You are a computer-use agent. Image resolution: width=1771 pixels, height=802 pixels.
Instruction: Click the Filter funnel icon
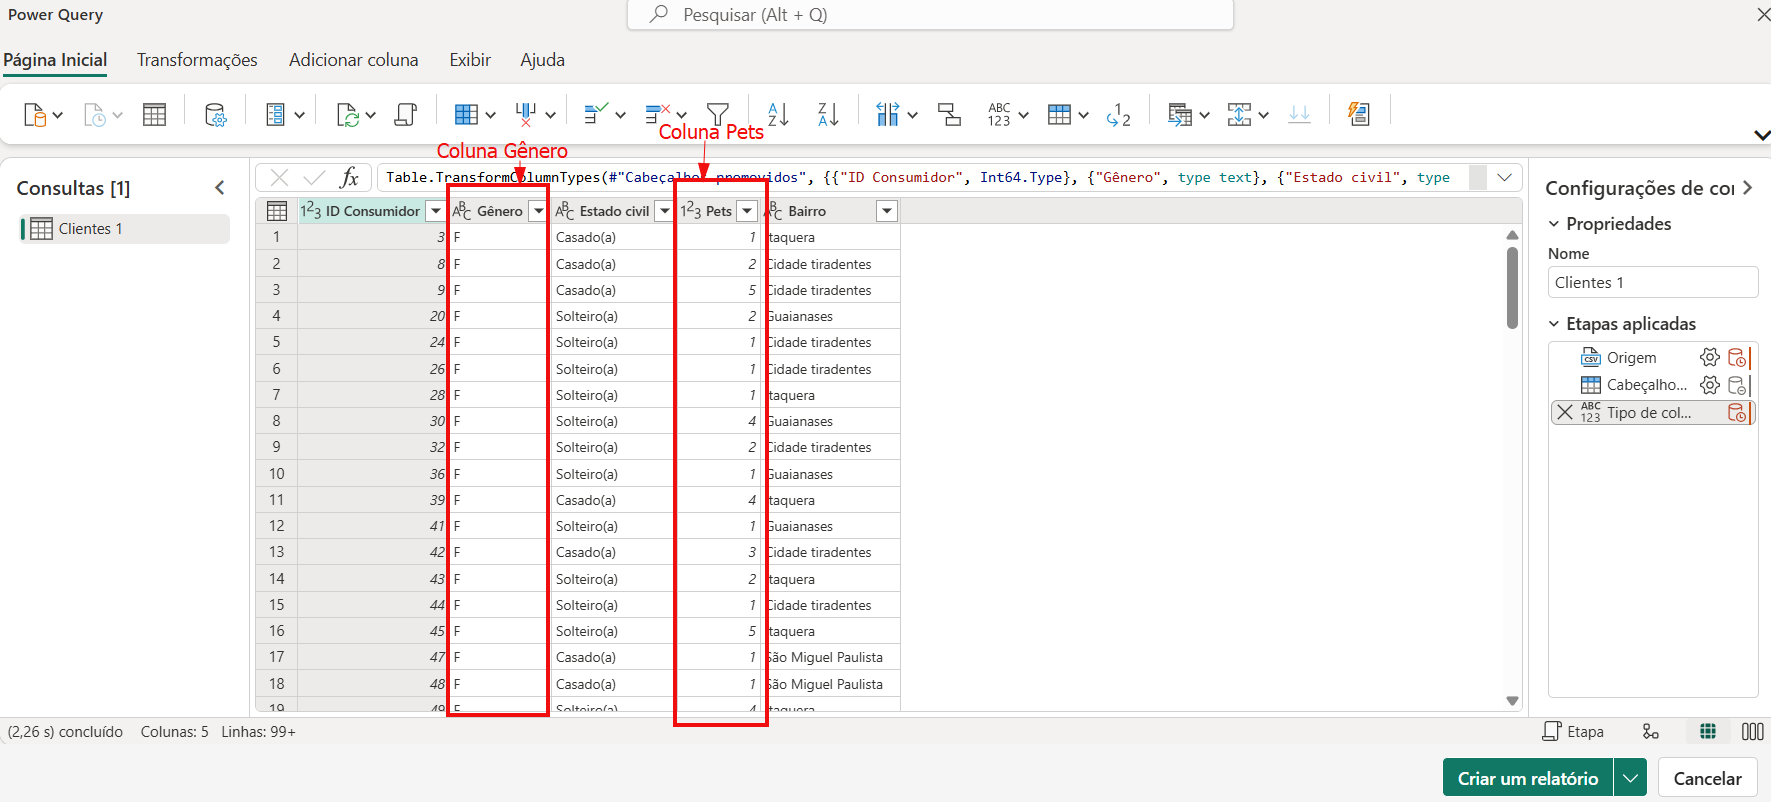718,115
